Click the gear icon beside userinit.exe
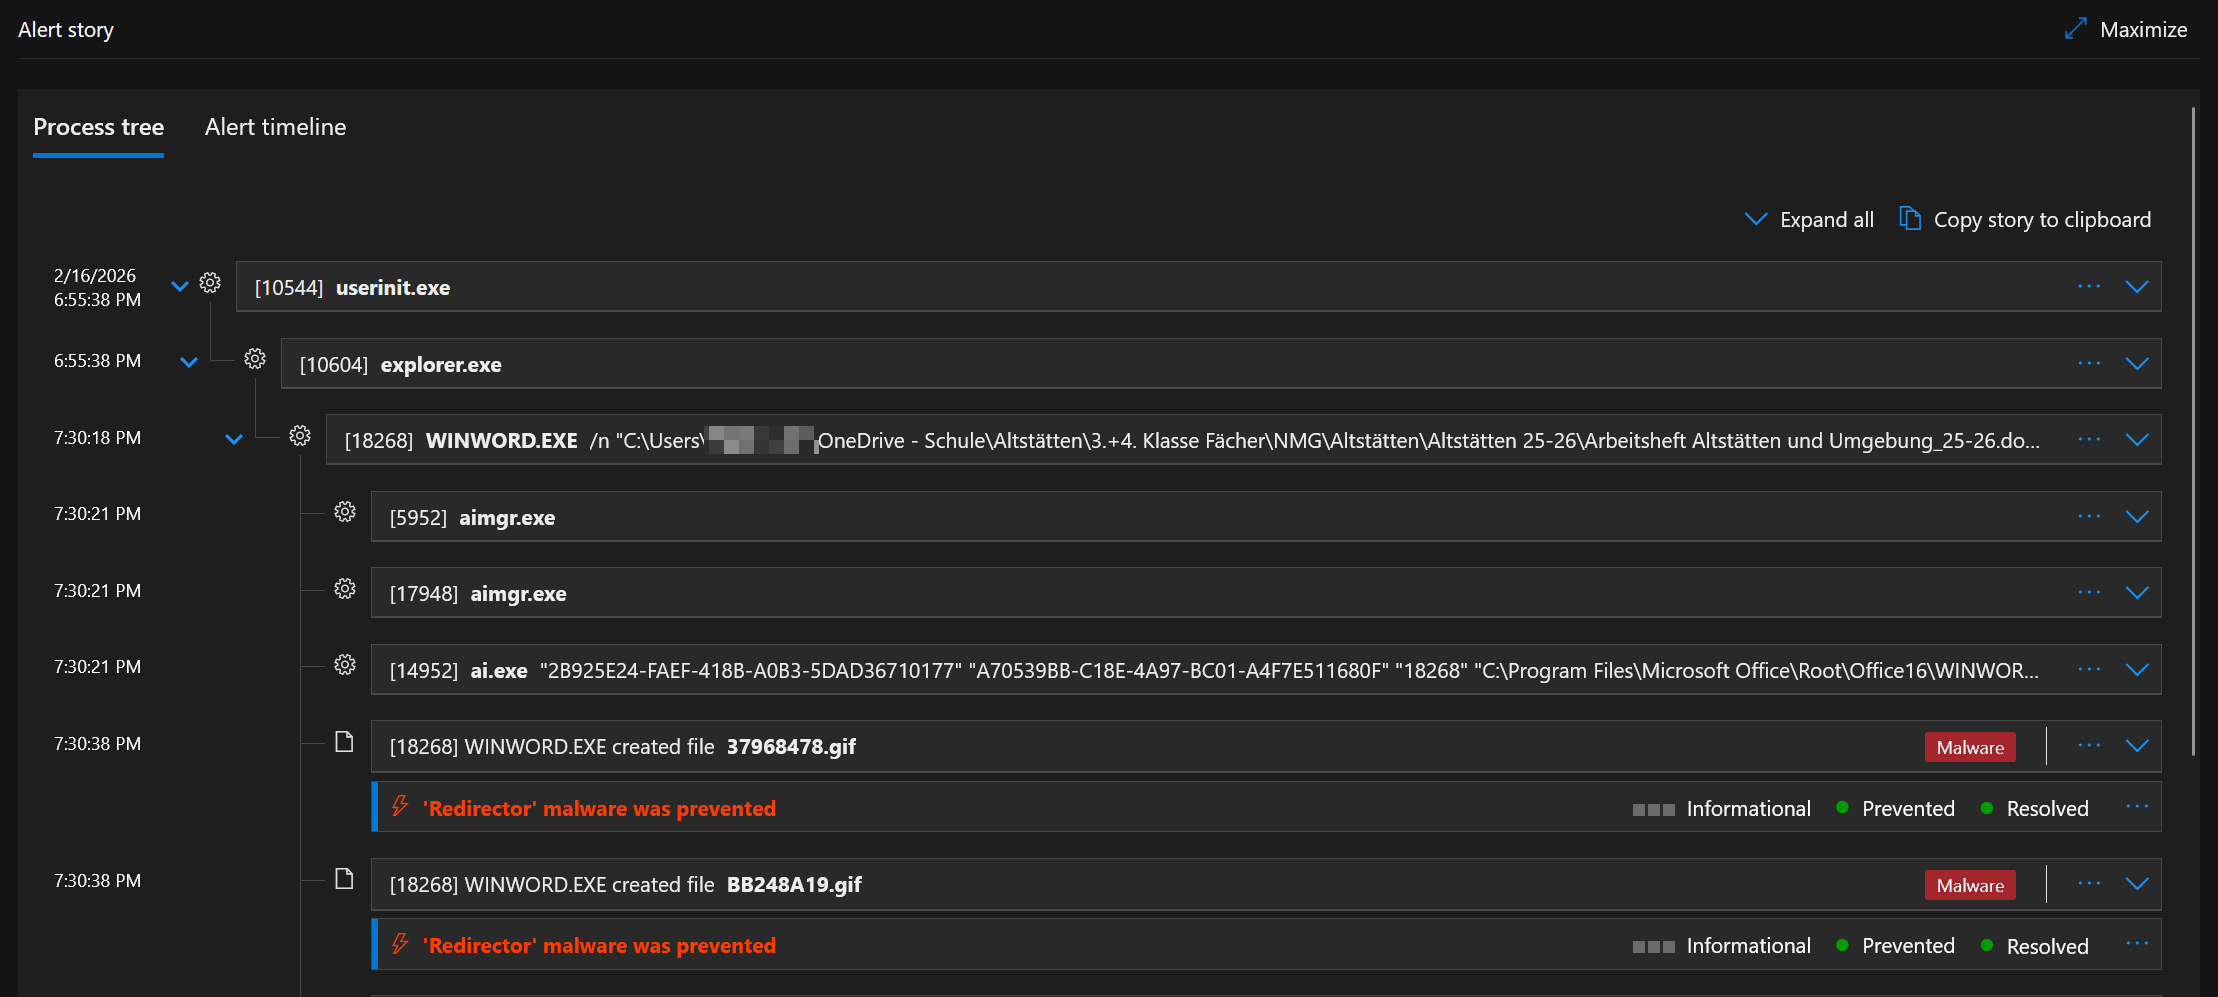The height and width of the screenshot is (997, 2218). tap(210, 283)
